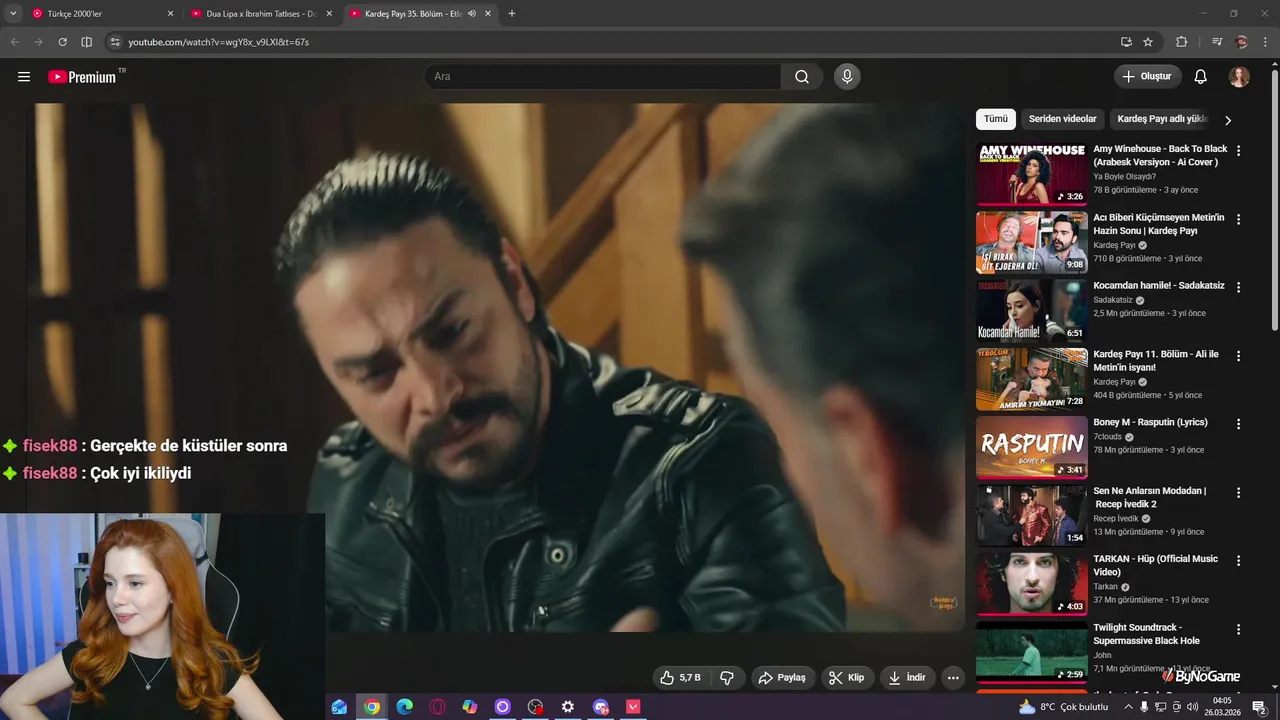This screenshot has height=720, width=1280.
Task: Show more filter chips with arrow
Action: pyautogui.click(x=1228, y=120)
